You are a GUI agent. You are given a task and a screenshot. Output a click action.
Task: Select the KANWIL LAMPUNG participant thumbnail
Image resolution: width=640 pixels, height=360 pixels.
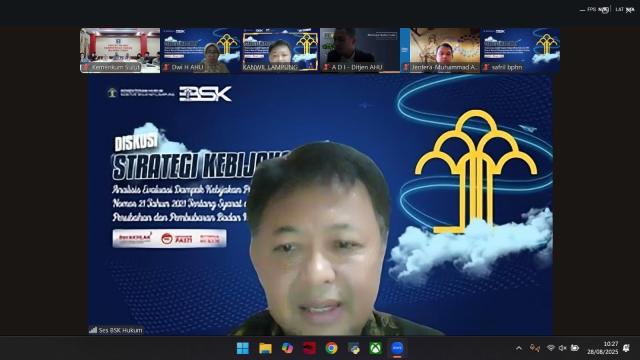click(280, 50)
